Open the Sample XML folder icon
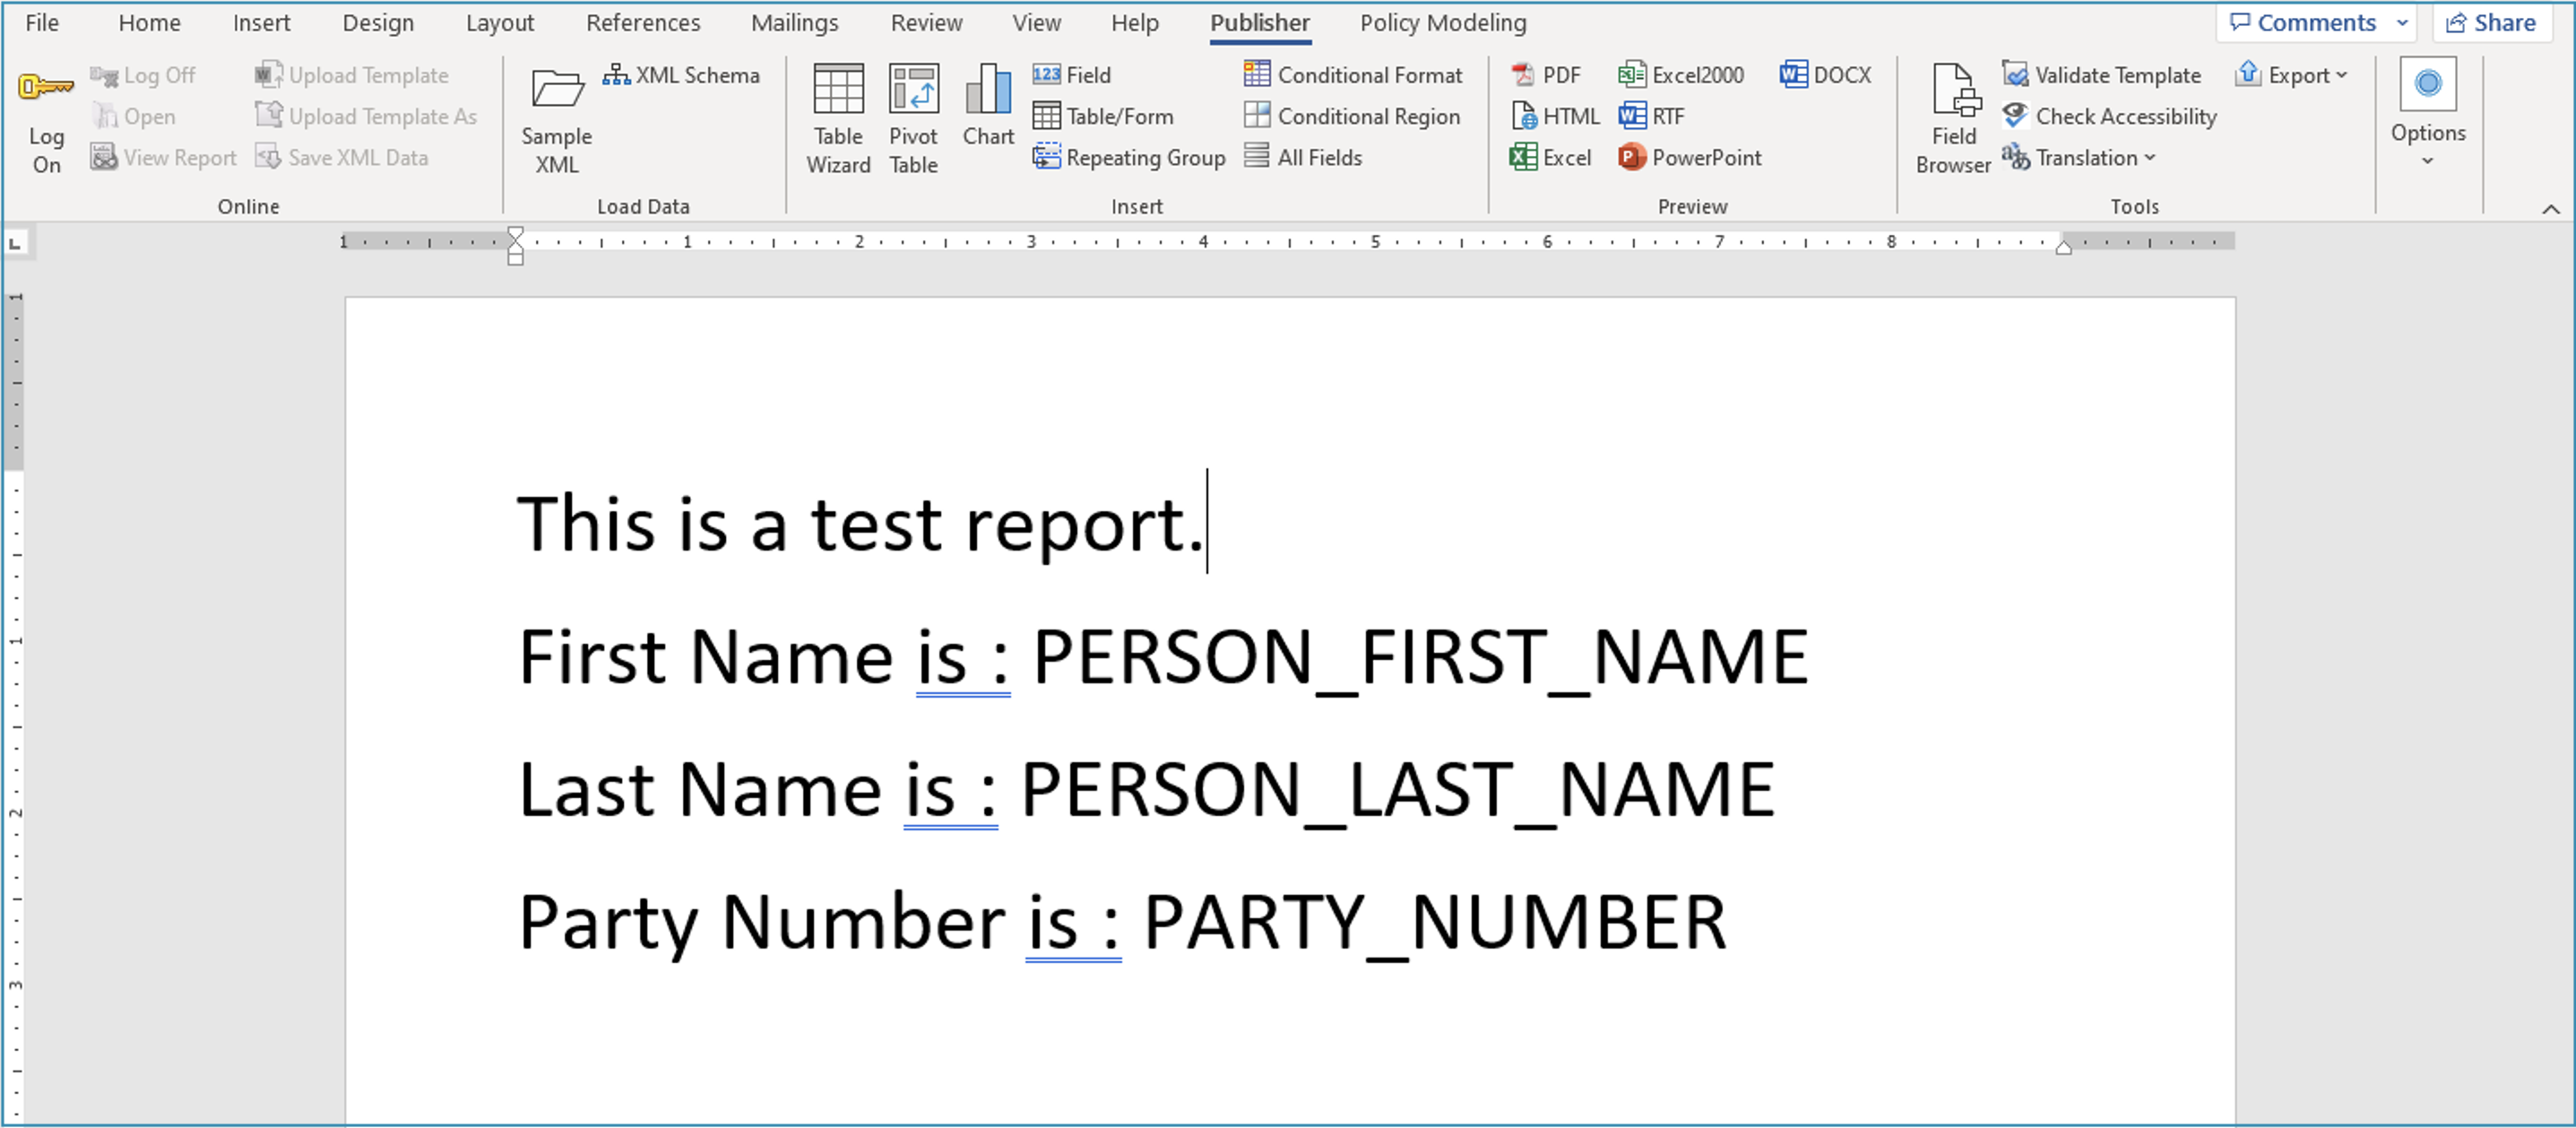This screenshot has width=2576, height=1128. tap(557, 90)
